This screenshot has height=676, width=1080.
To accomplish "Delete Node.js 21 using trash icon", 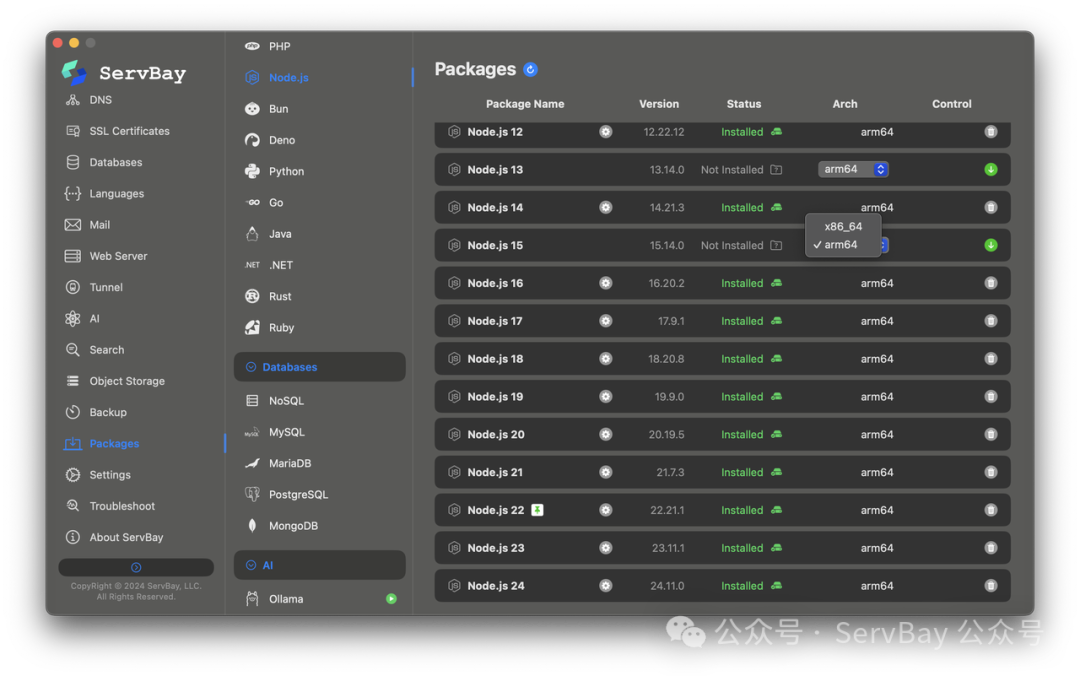I will point(990,473).
